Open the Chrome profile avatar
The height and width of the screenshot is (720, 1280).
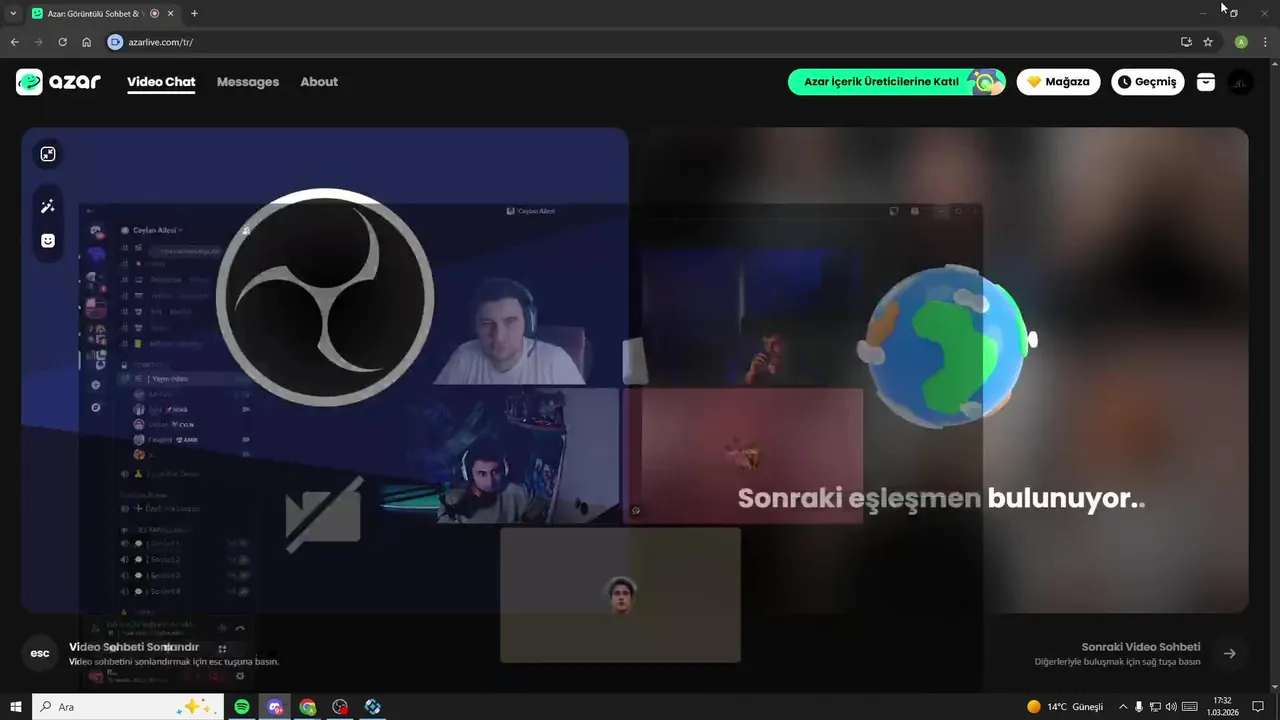click(x=1241, y=42)
